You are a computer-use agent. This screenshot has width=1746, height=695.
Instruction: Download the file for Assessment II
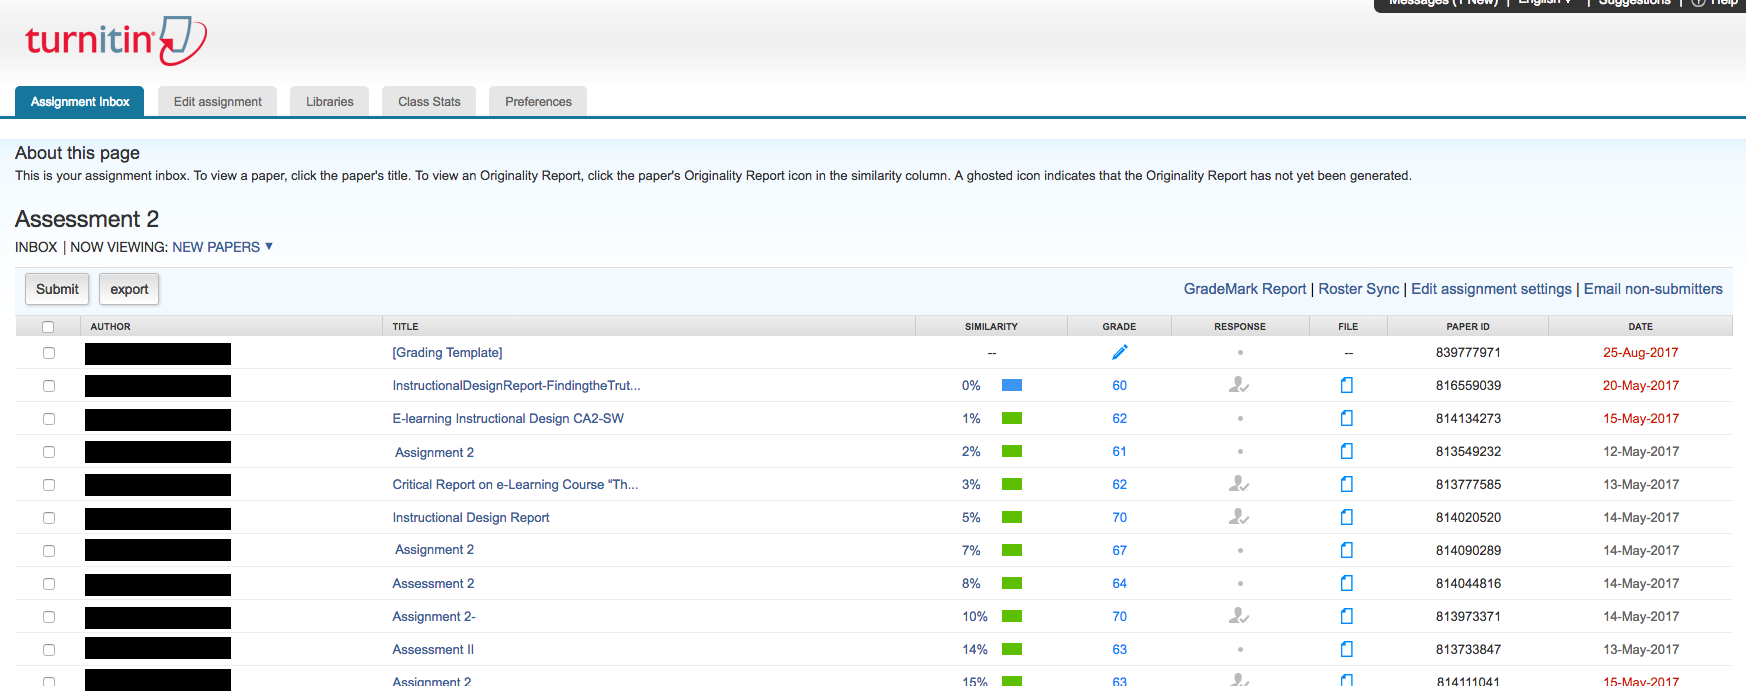(1347, 649)
